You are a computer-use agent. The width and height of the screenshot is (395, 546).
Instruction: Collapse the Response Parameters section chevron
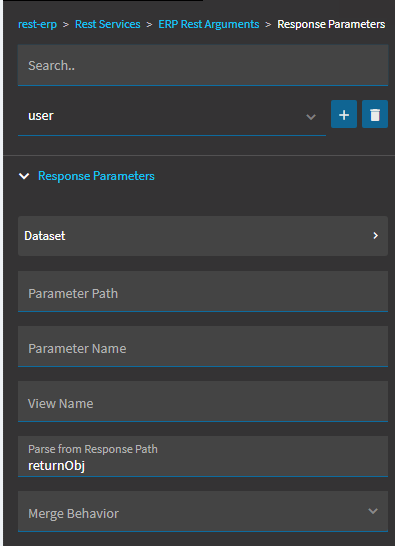24,176
